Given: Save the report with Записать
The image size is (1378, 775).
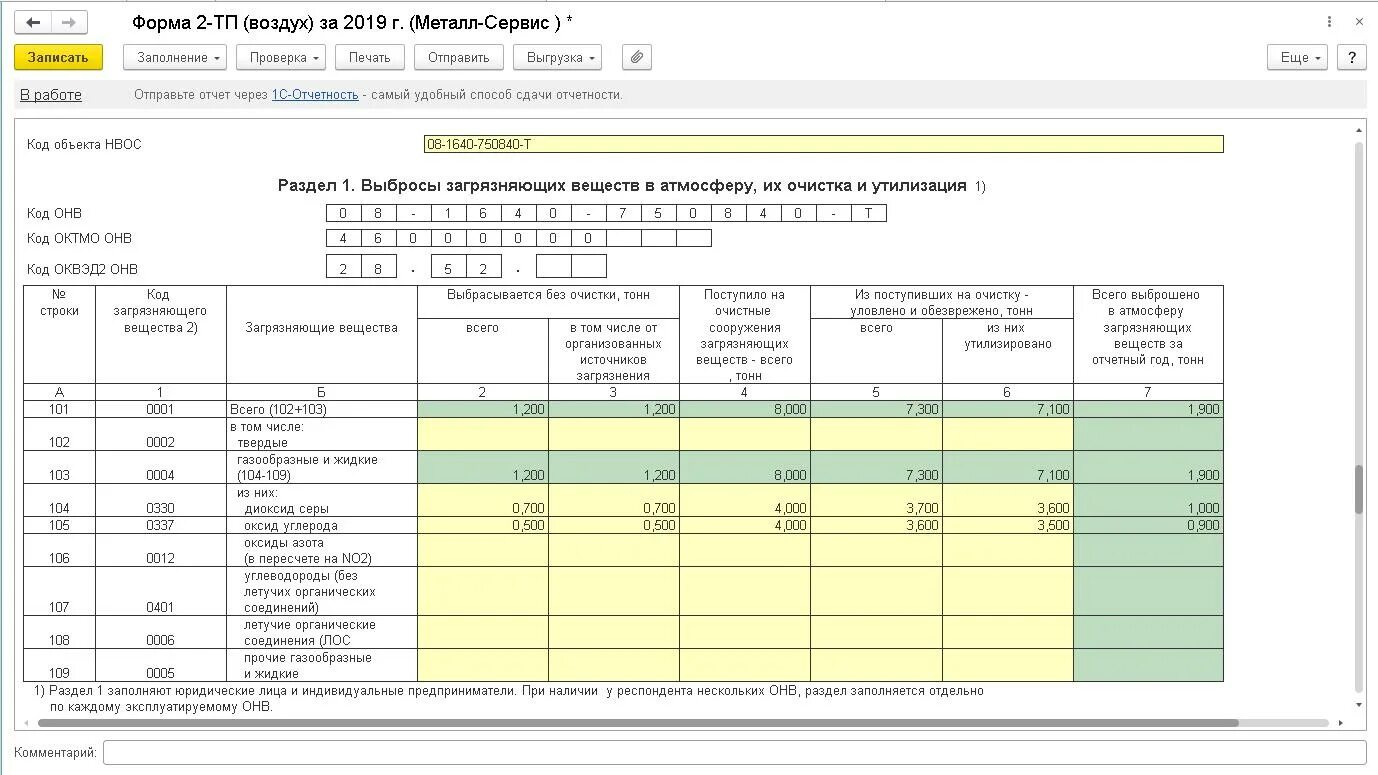Looking at the screenshot, I should click(x=58, y=57).
